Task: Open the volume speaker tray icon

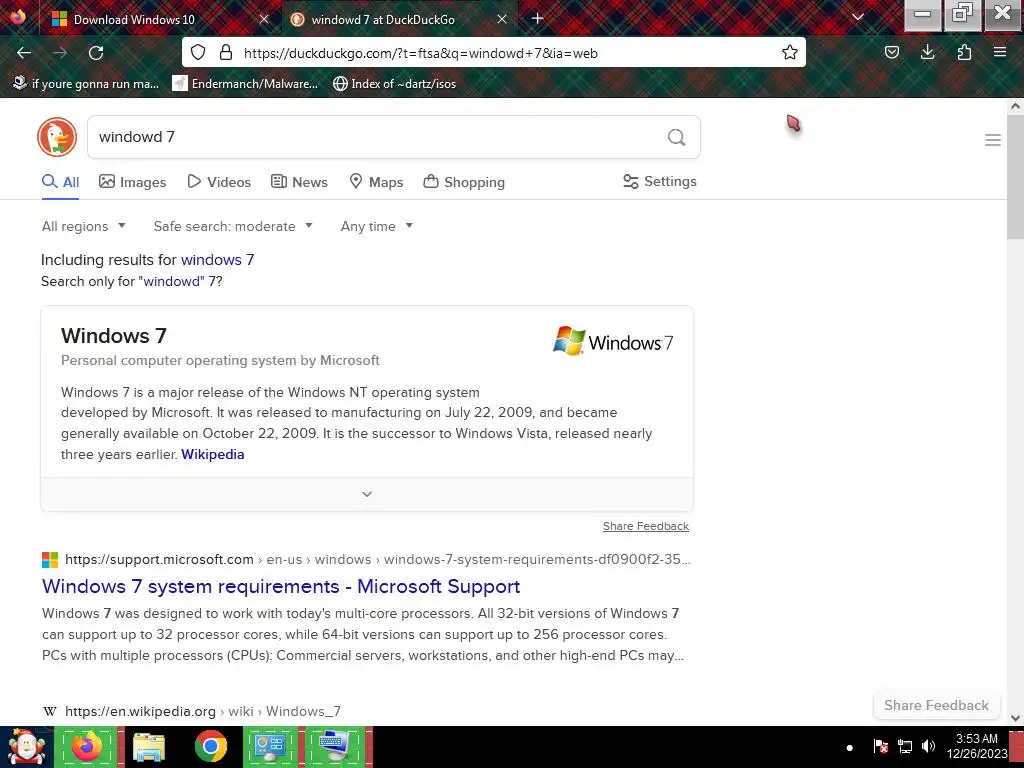Action: [928, 746]
